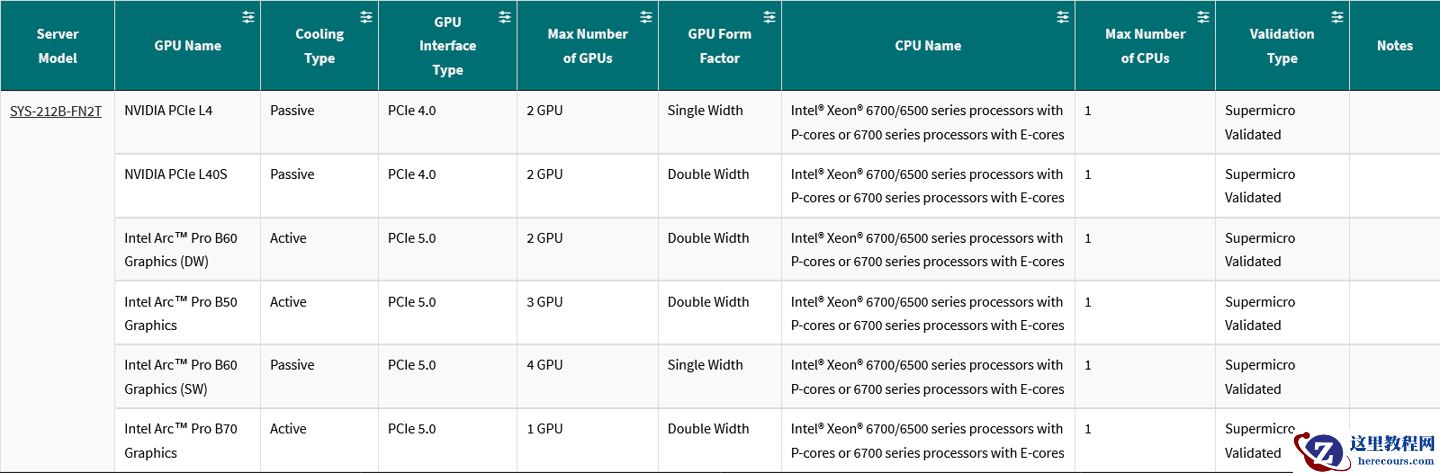Click Intel Arc Pro B50 Graphics cell
1440x473 pixels.
(181, 313)
